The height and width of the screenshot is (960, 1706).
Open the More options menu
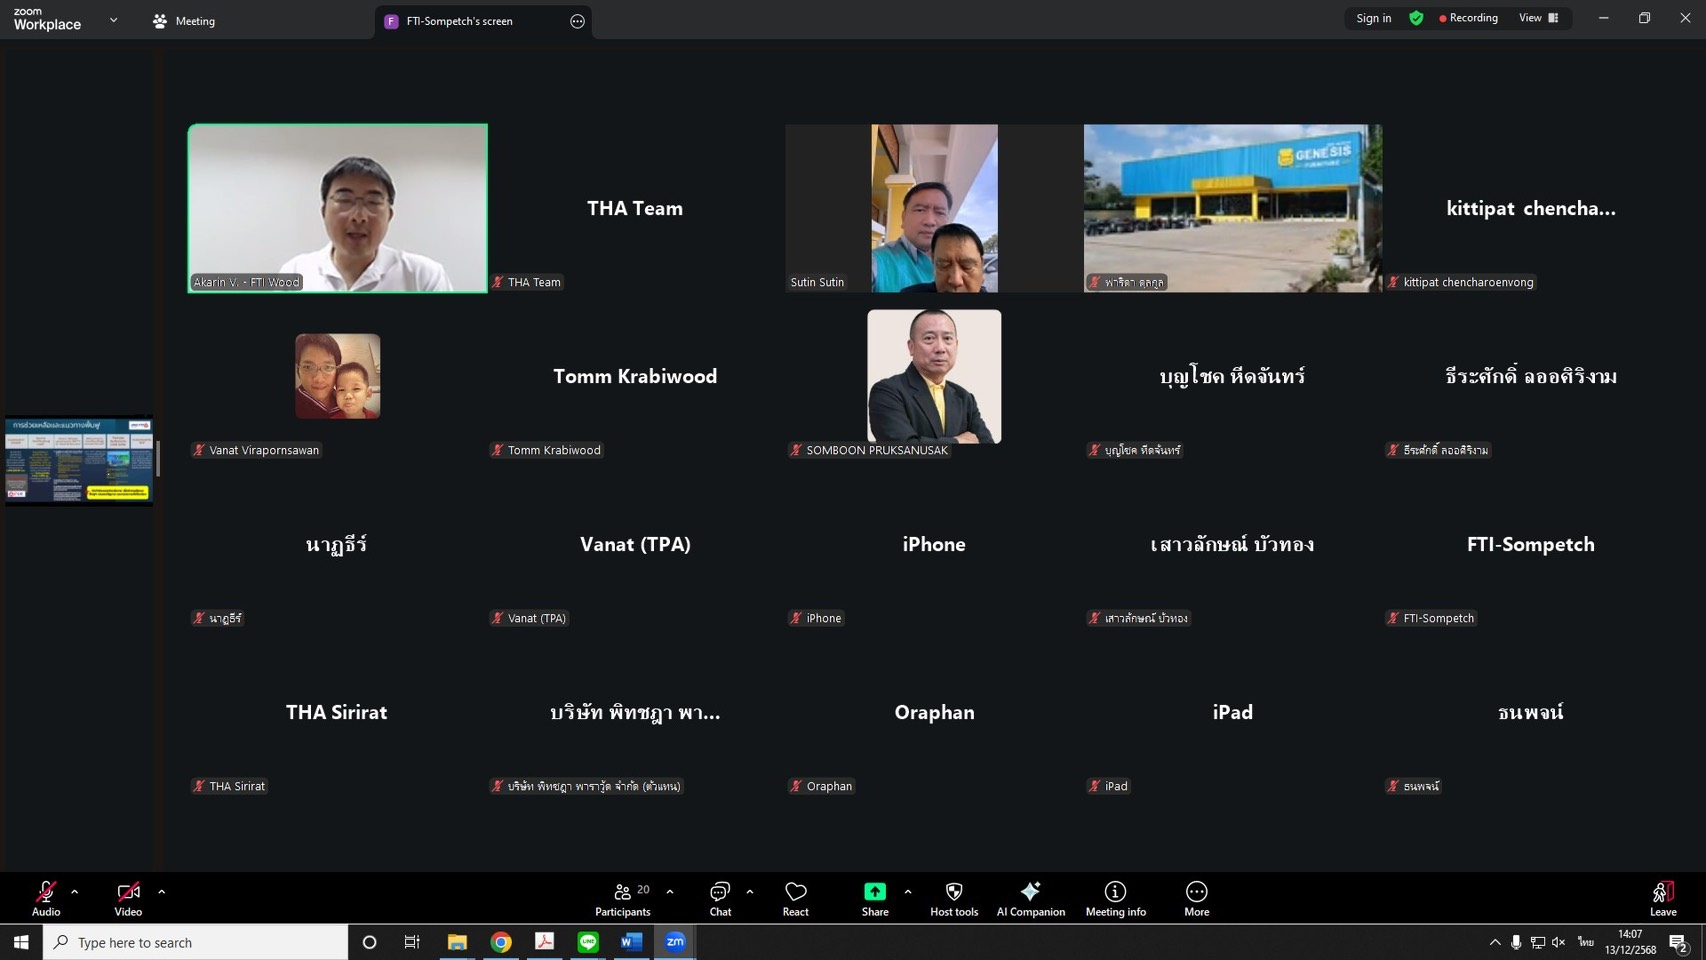1196,898
